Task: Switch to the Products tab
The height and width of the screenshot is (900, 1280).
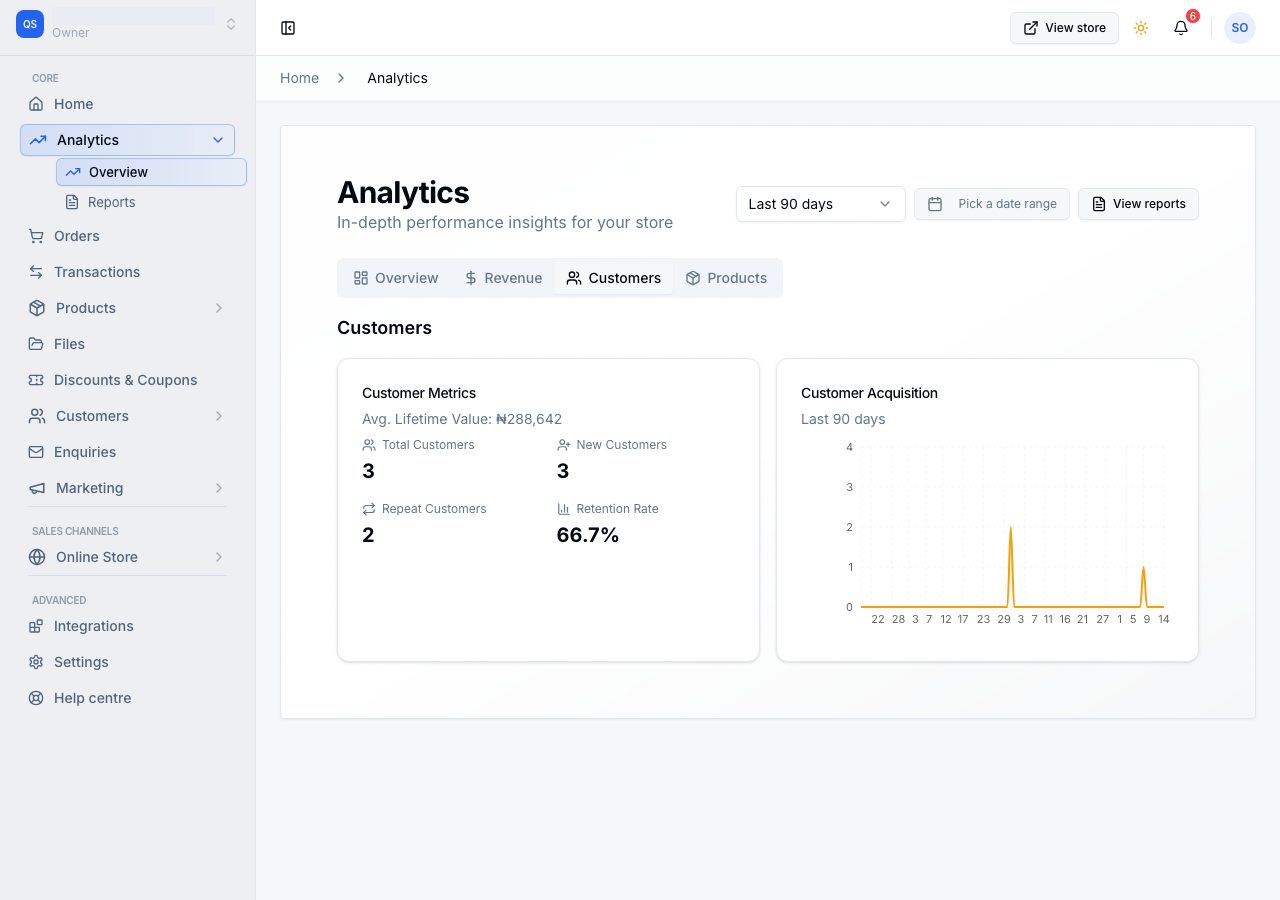Action: [x=726, y=278]
